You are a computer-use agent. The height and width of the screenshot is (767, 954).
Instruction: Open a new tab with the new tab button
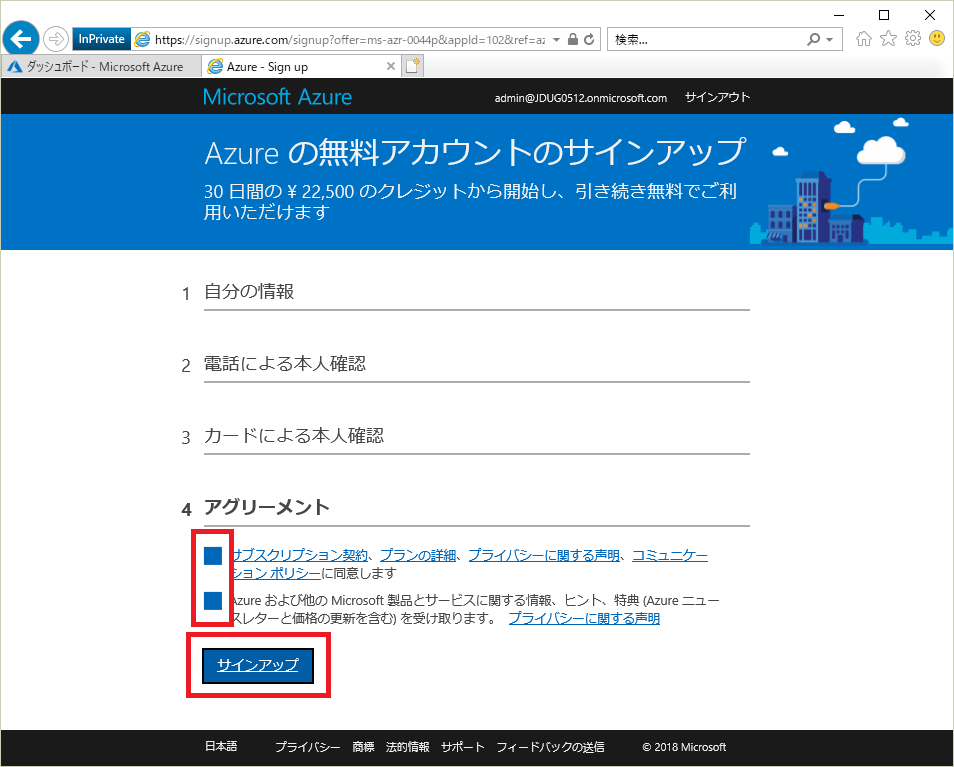pos(413,66)
